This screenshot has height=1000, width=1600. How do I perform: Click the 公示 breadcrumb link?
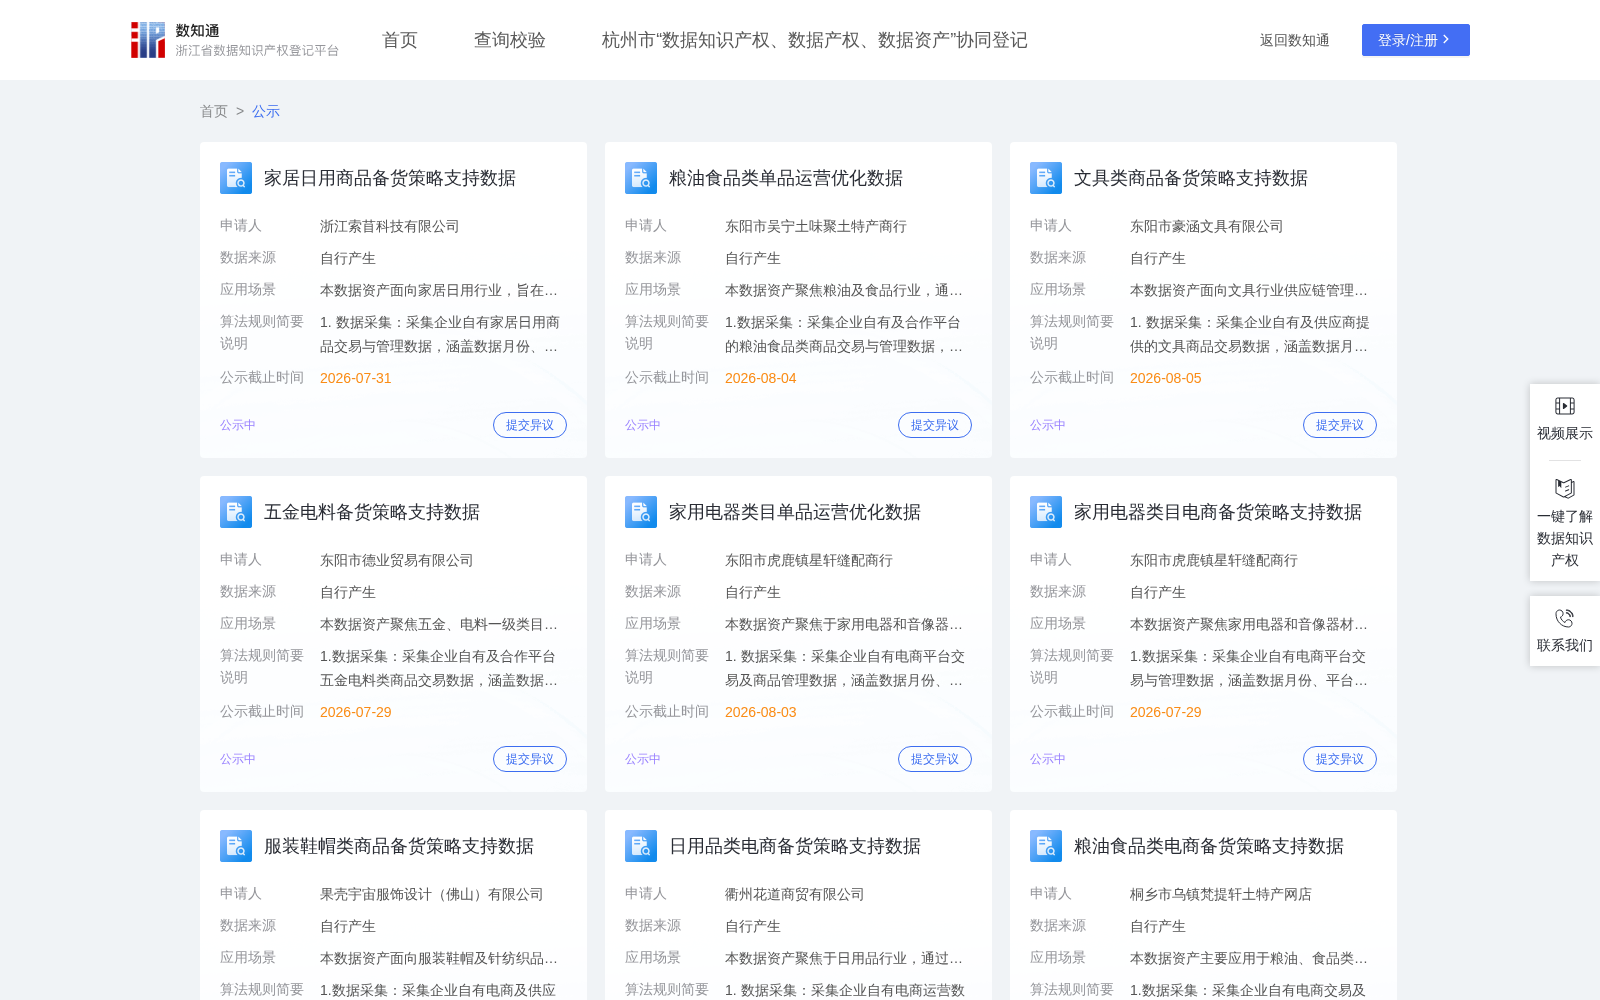(266, 111)
